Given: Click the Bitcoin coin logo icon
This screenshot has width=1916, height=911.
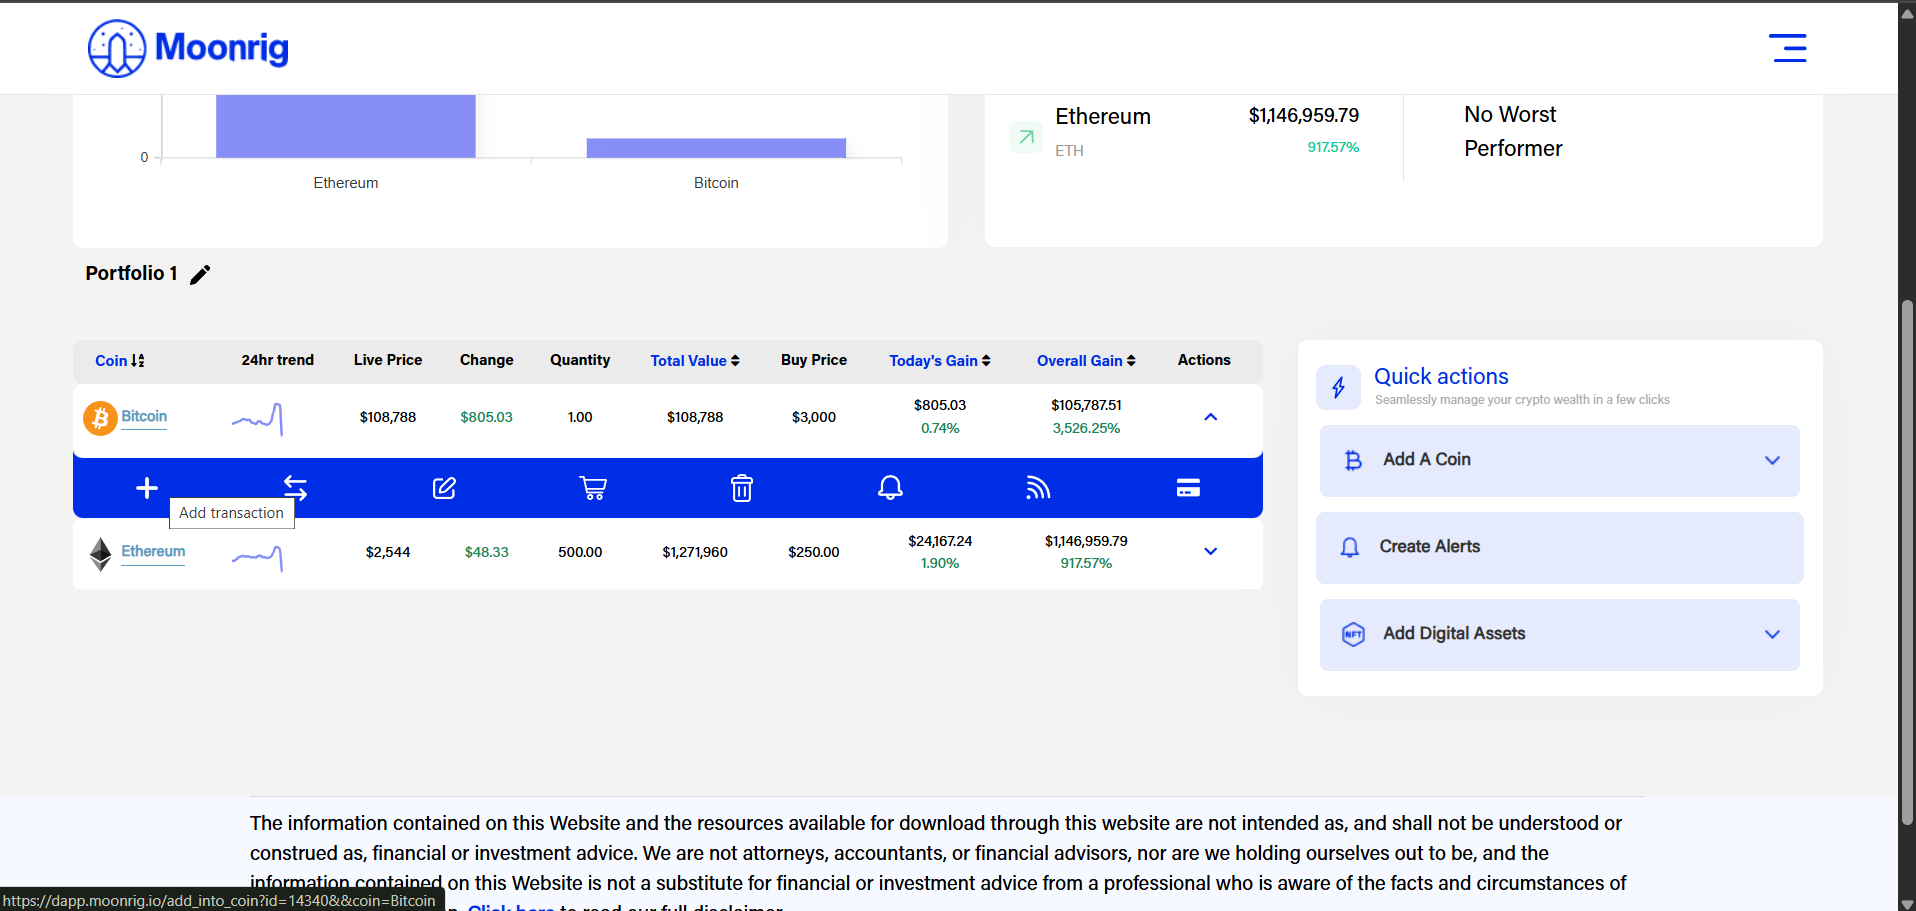Looking at the screenshot, I should point(100,418).
